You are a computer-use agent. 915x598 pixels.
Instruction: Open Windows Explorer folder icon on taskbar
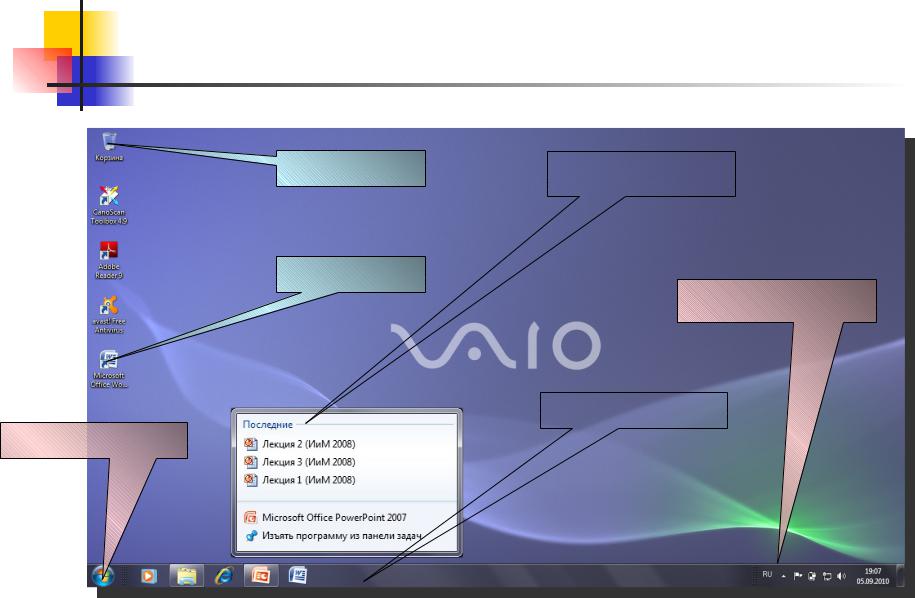tap(187, 576)
